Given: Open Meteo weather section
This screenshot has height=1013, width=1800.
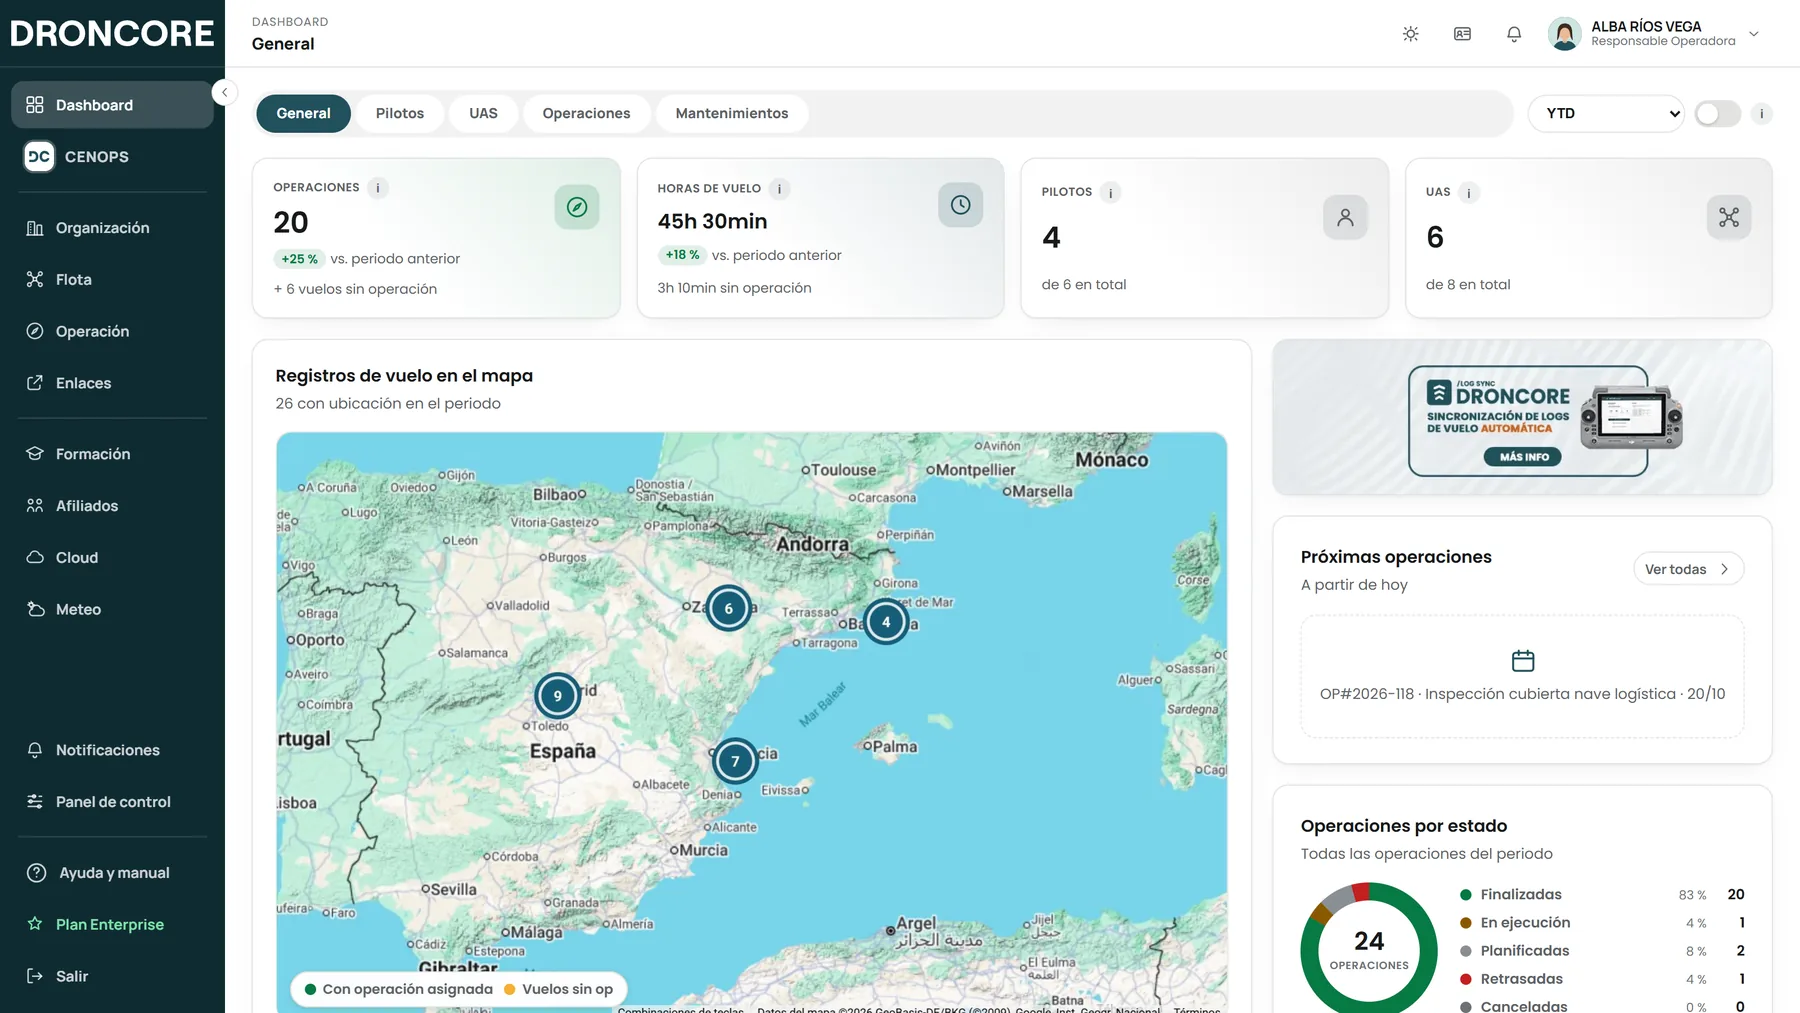Looking at the screenshot, I should tap(112, 609).
